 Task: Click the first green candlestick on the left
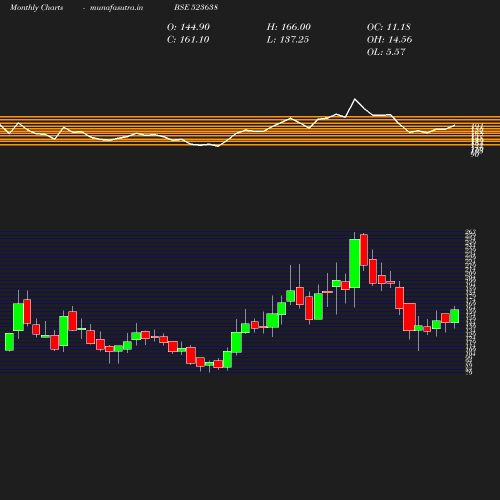9,342
